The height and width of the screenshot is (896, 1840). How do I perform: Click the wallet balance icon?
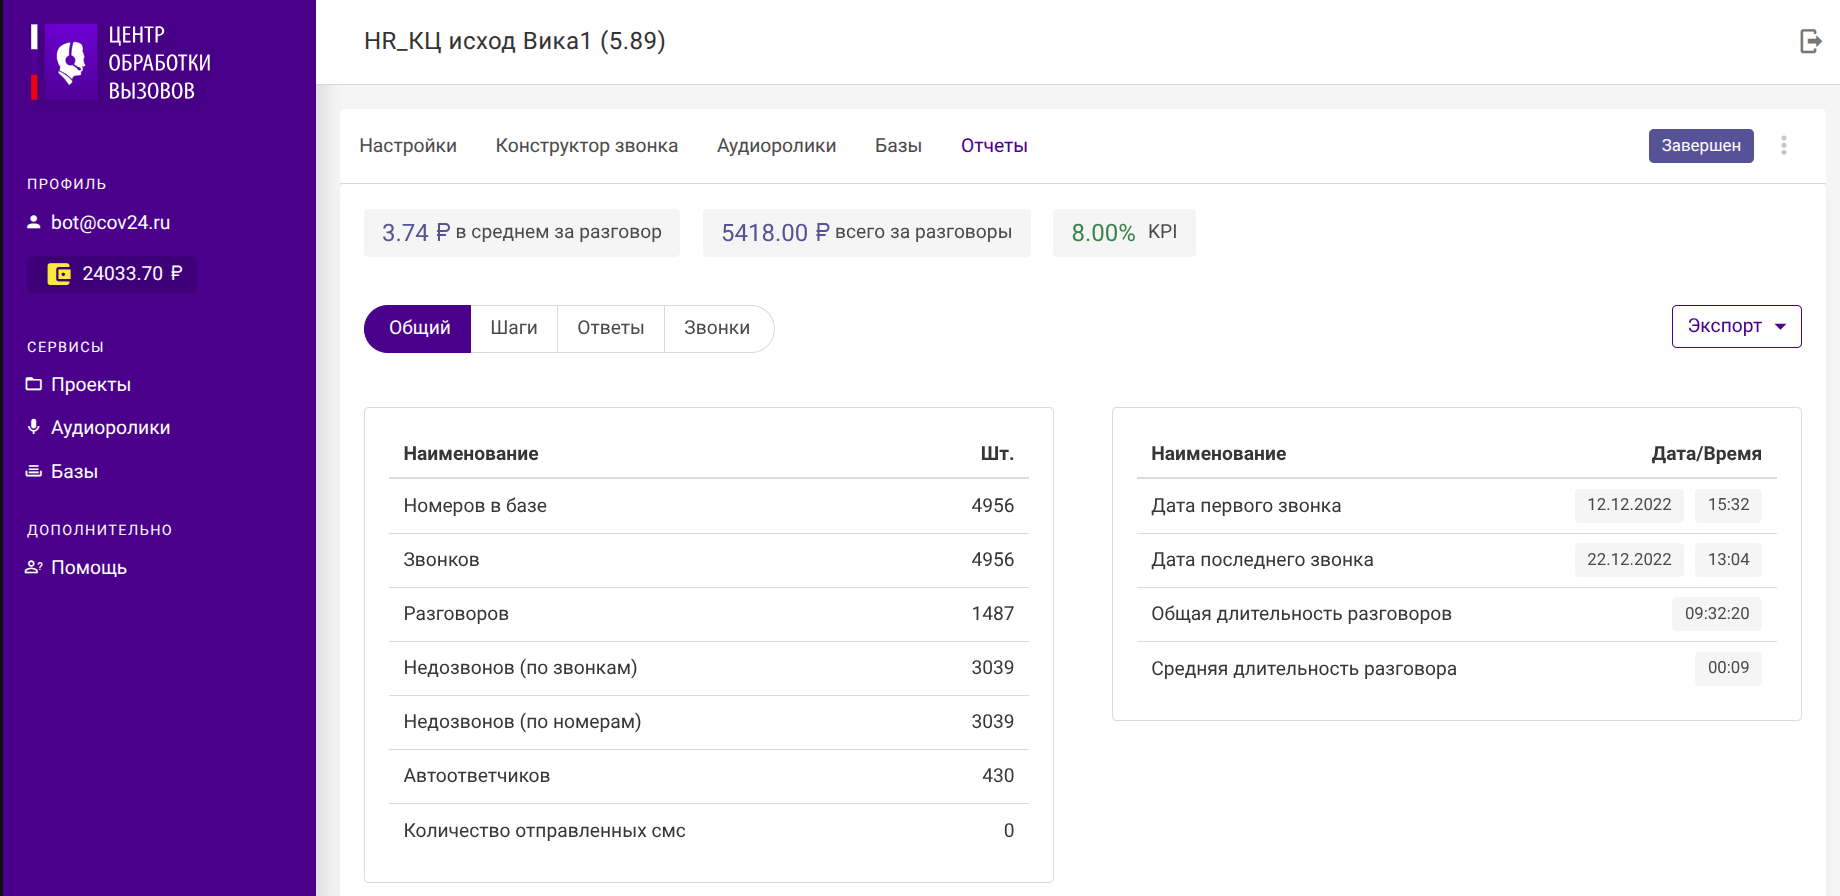point(59,274)
